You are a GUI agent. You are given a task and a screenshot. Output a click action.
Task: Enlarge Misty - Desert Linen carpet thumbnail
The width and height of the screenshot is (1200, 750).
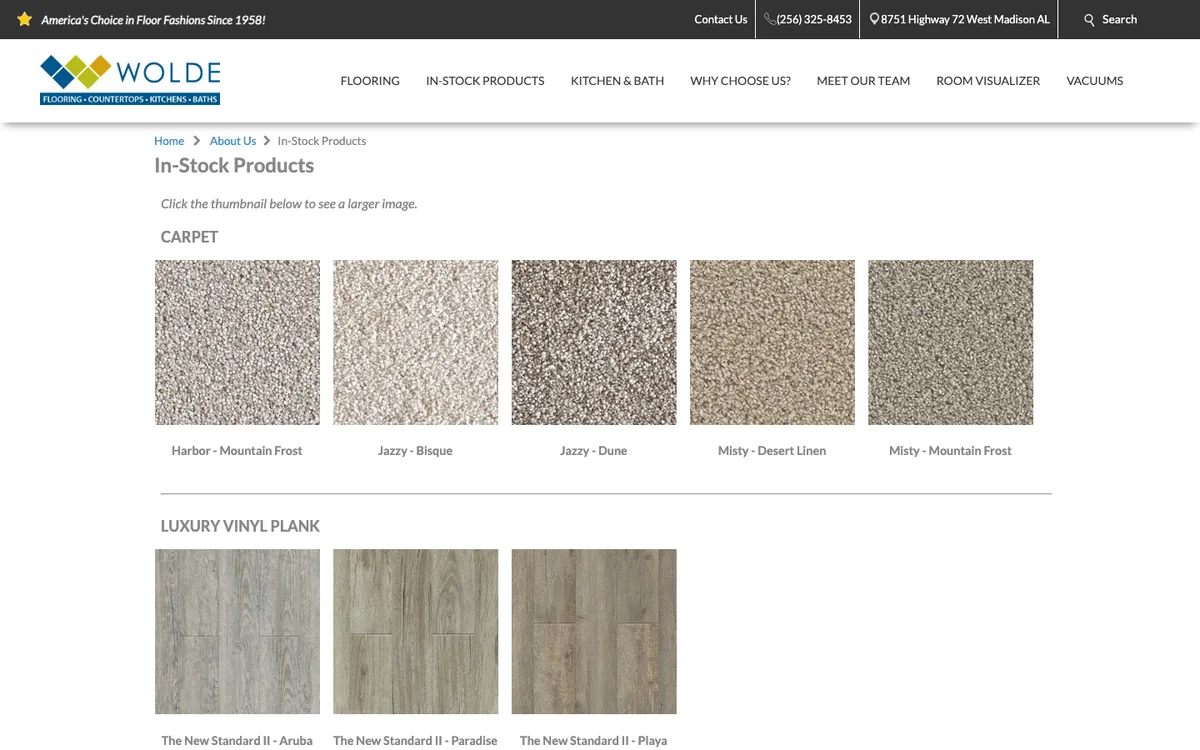pyautogui.click(x=772, y=343)
